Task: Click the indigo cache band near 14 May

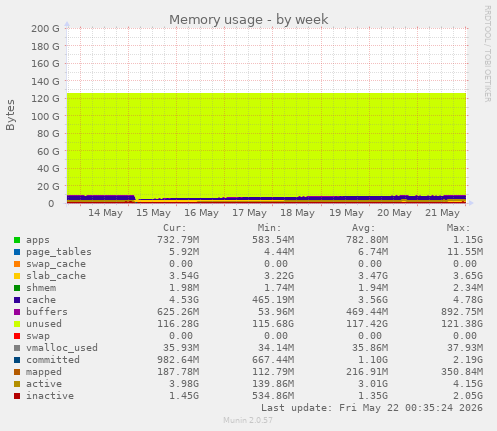Action: coord(101,198)
